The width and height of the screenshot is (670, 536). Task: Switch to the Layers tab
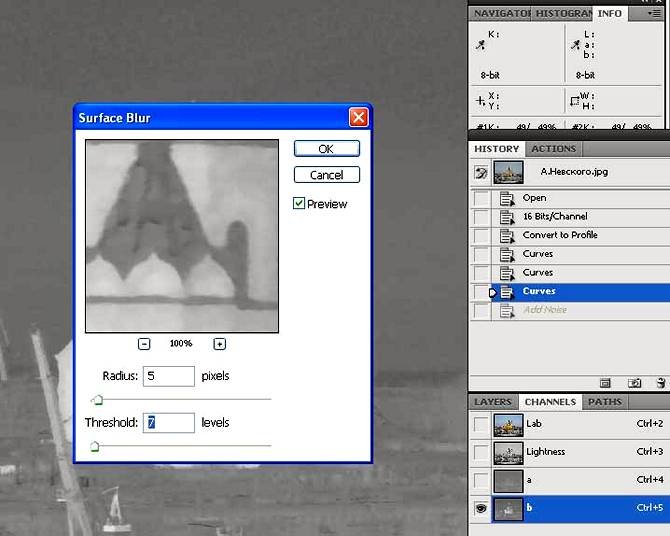click(x=493, y=402)
